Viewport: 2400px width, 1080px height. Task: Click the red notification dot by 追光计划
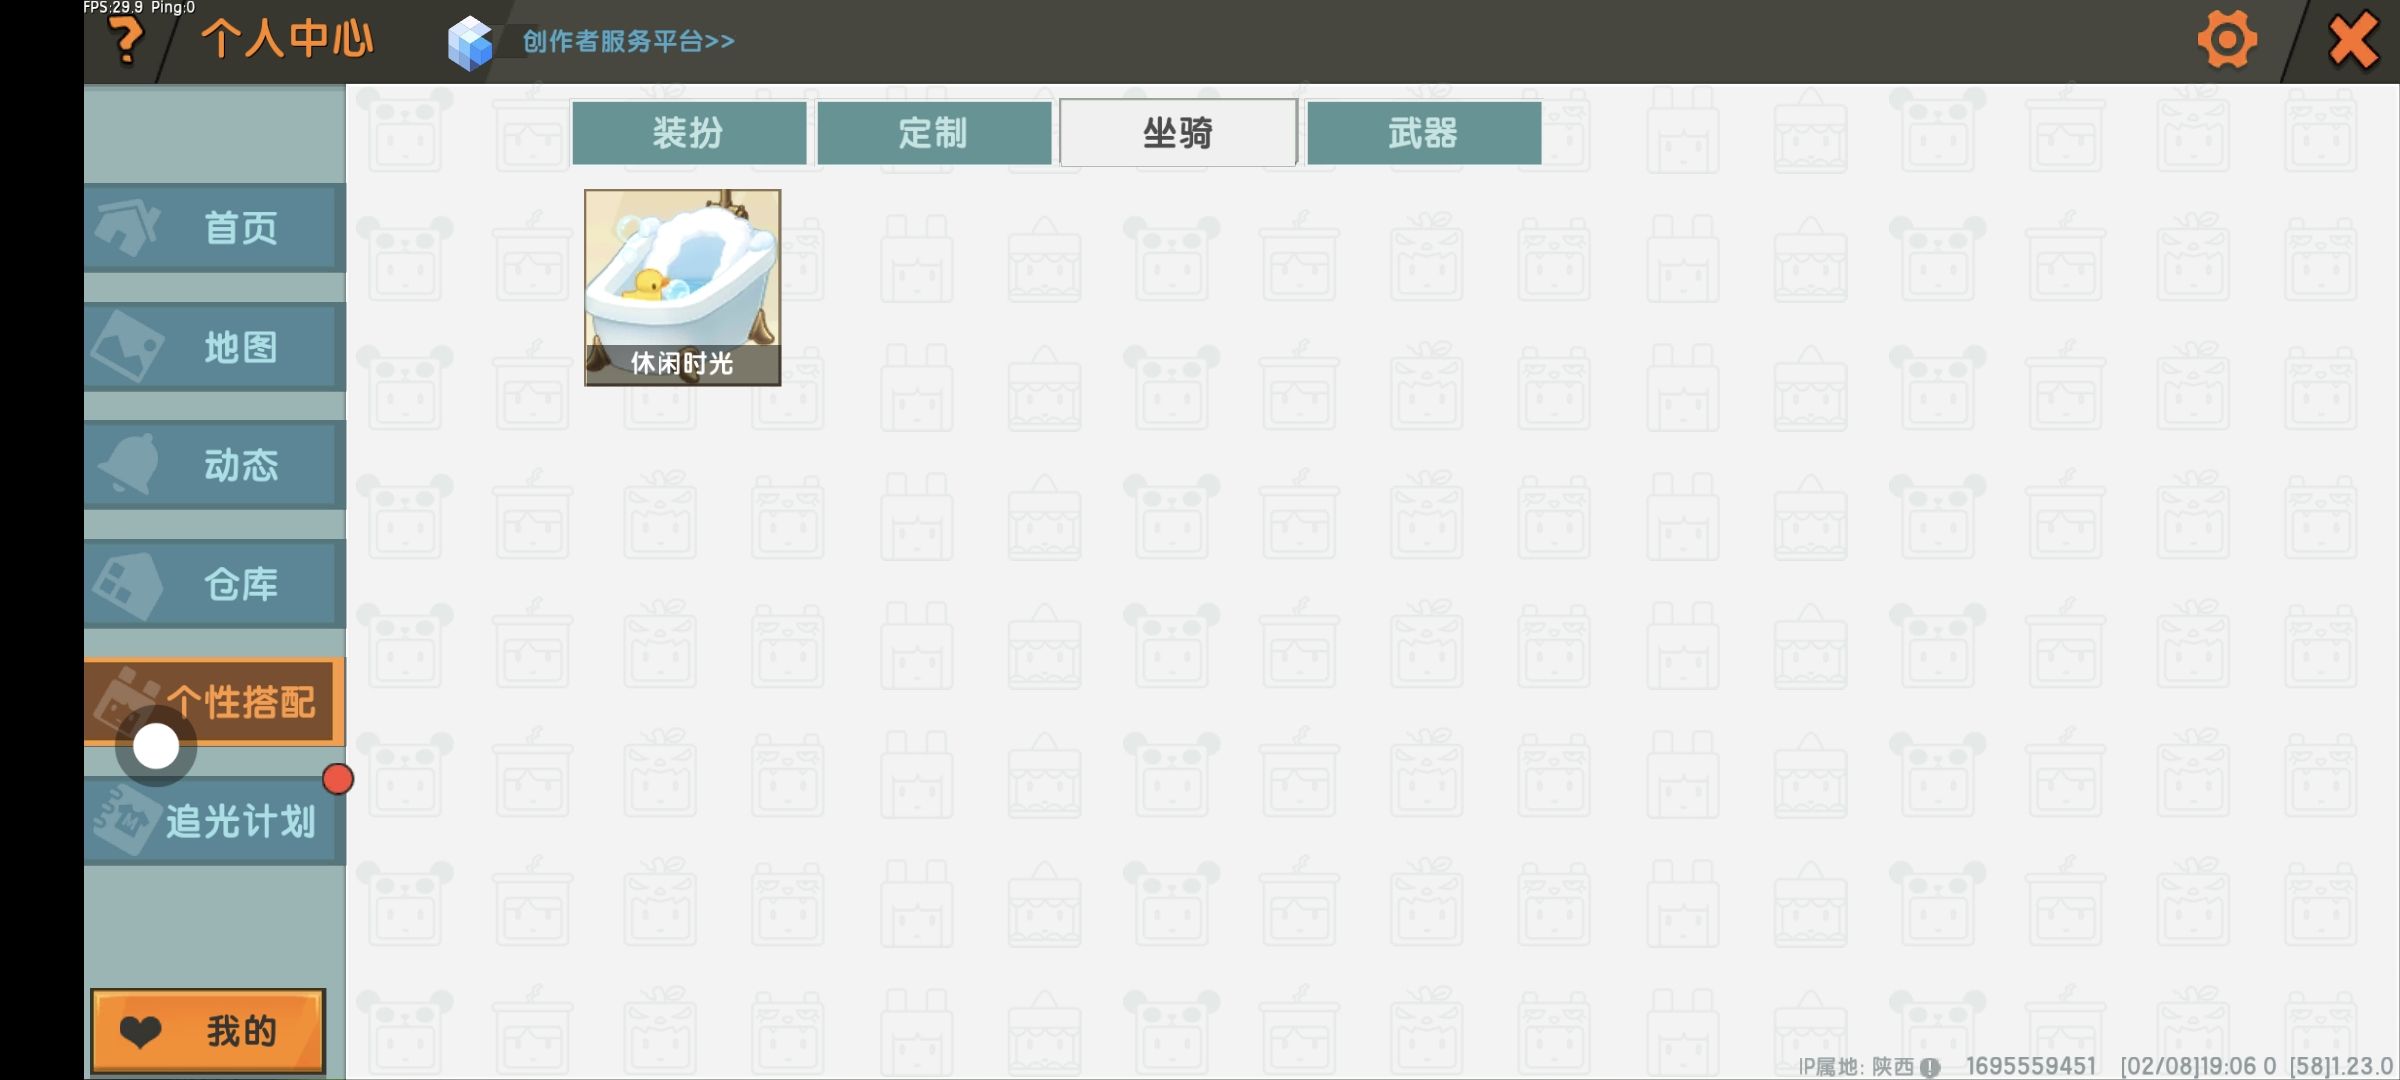pyautogui.click(x=338, y=779)
